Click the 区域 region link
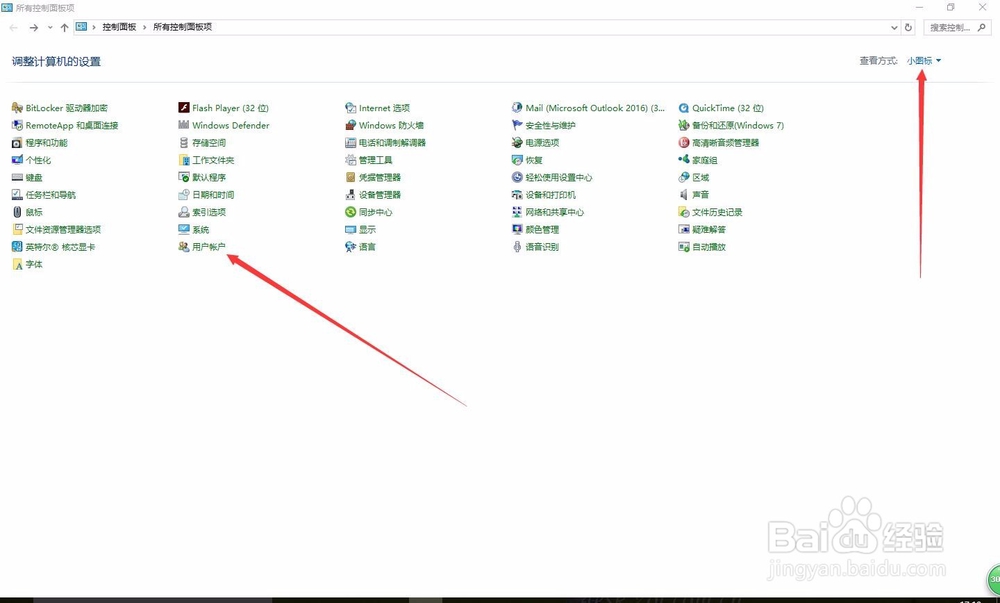 click(700, 177)
